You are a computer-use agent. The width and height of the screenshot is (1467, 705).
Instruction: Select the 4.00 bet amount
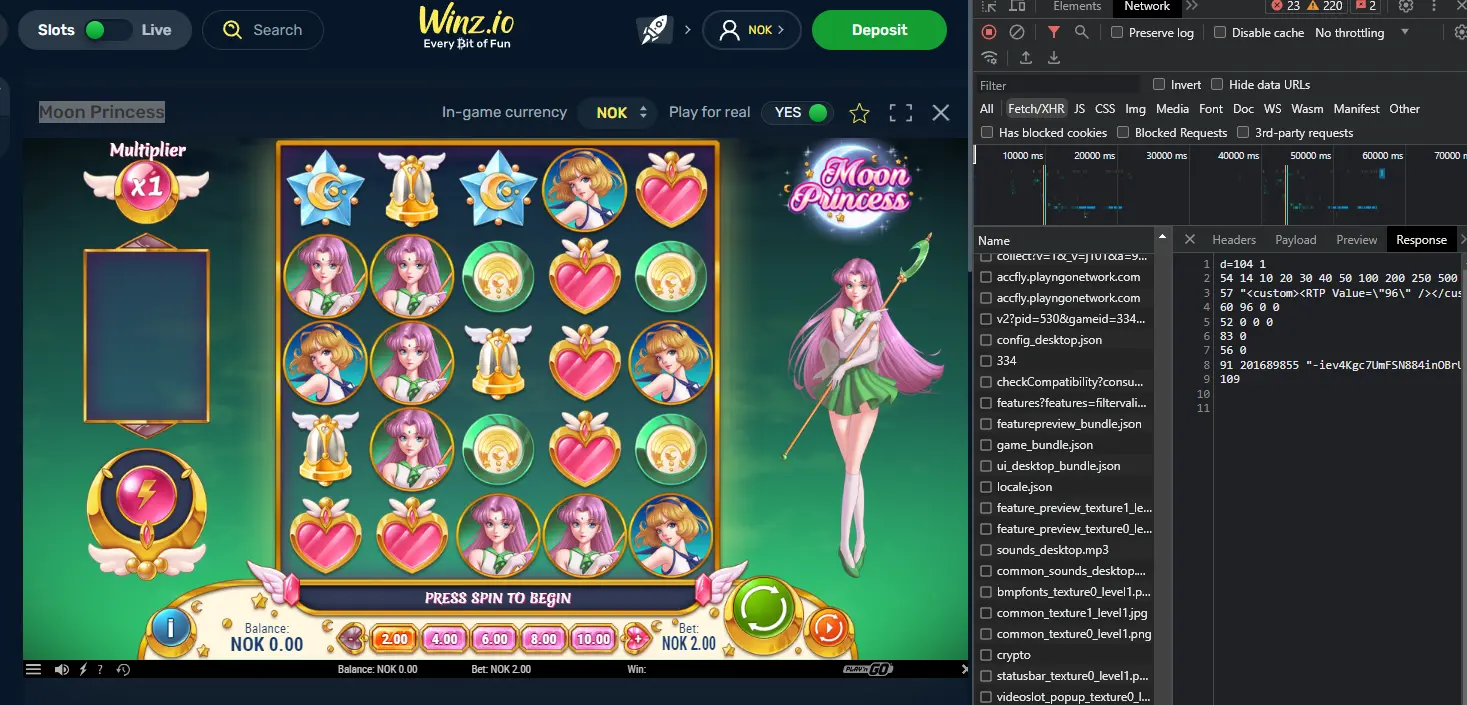(444, 638)
